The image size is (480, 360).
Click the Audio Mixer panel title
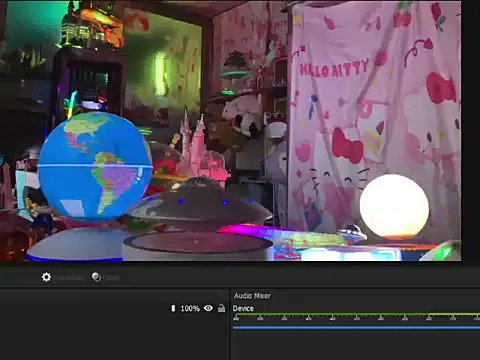click(252, 296)
